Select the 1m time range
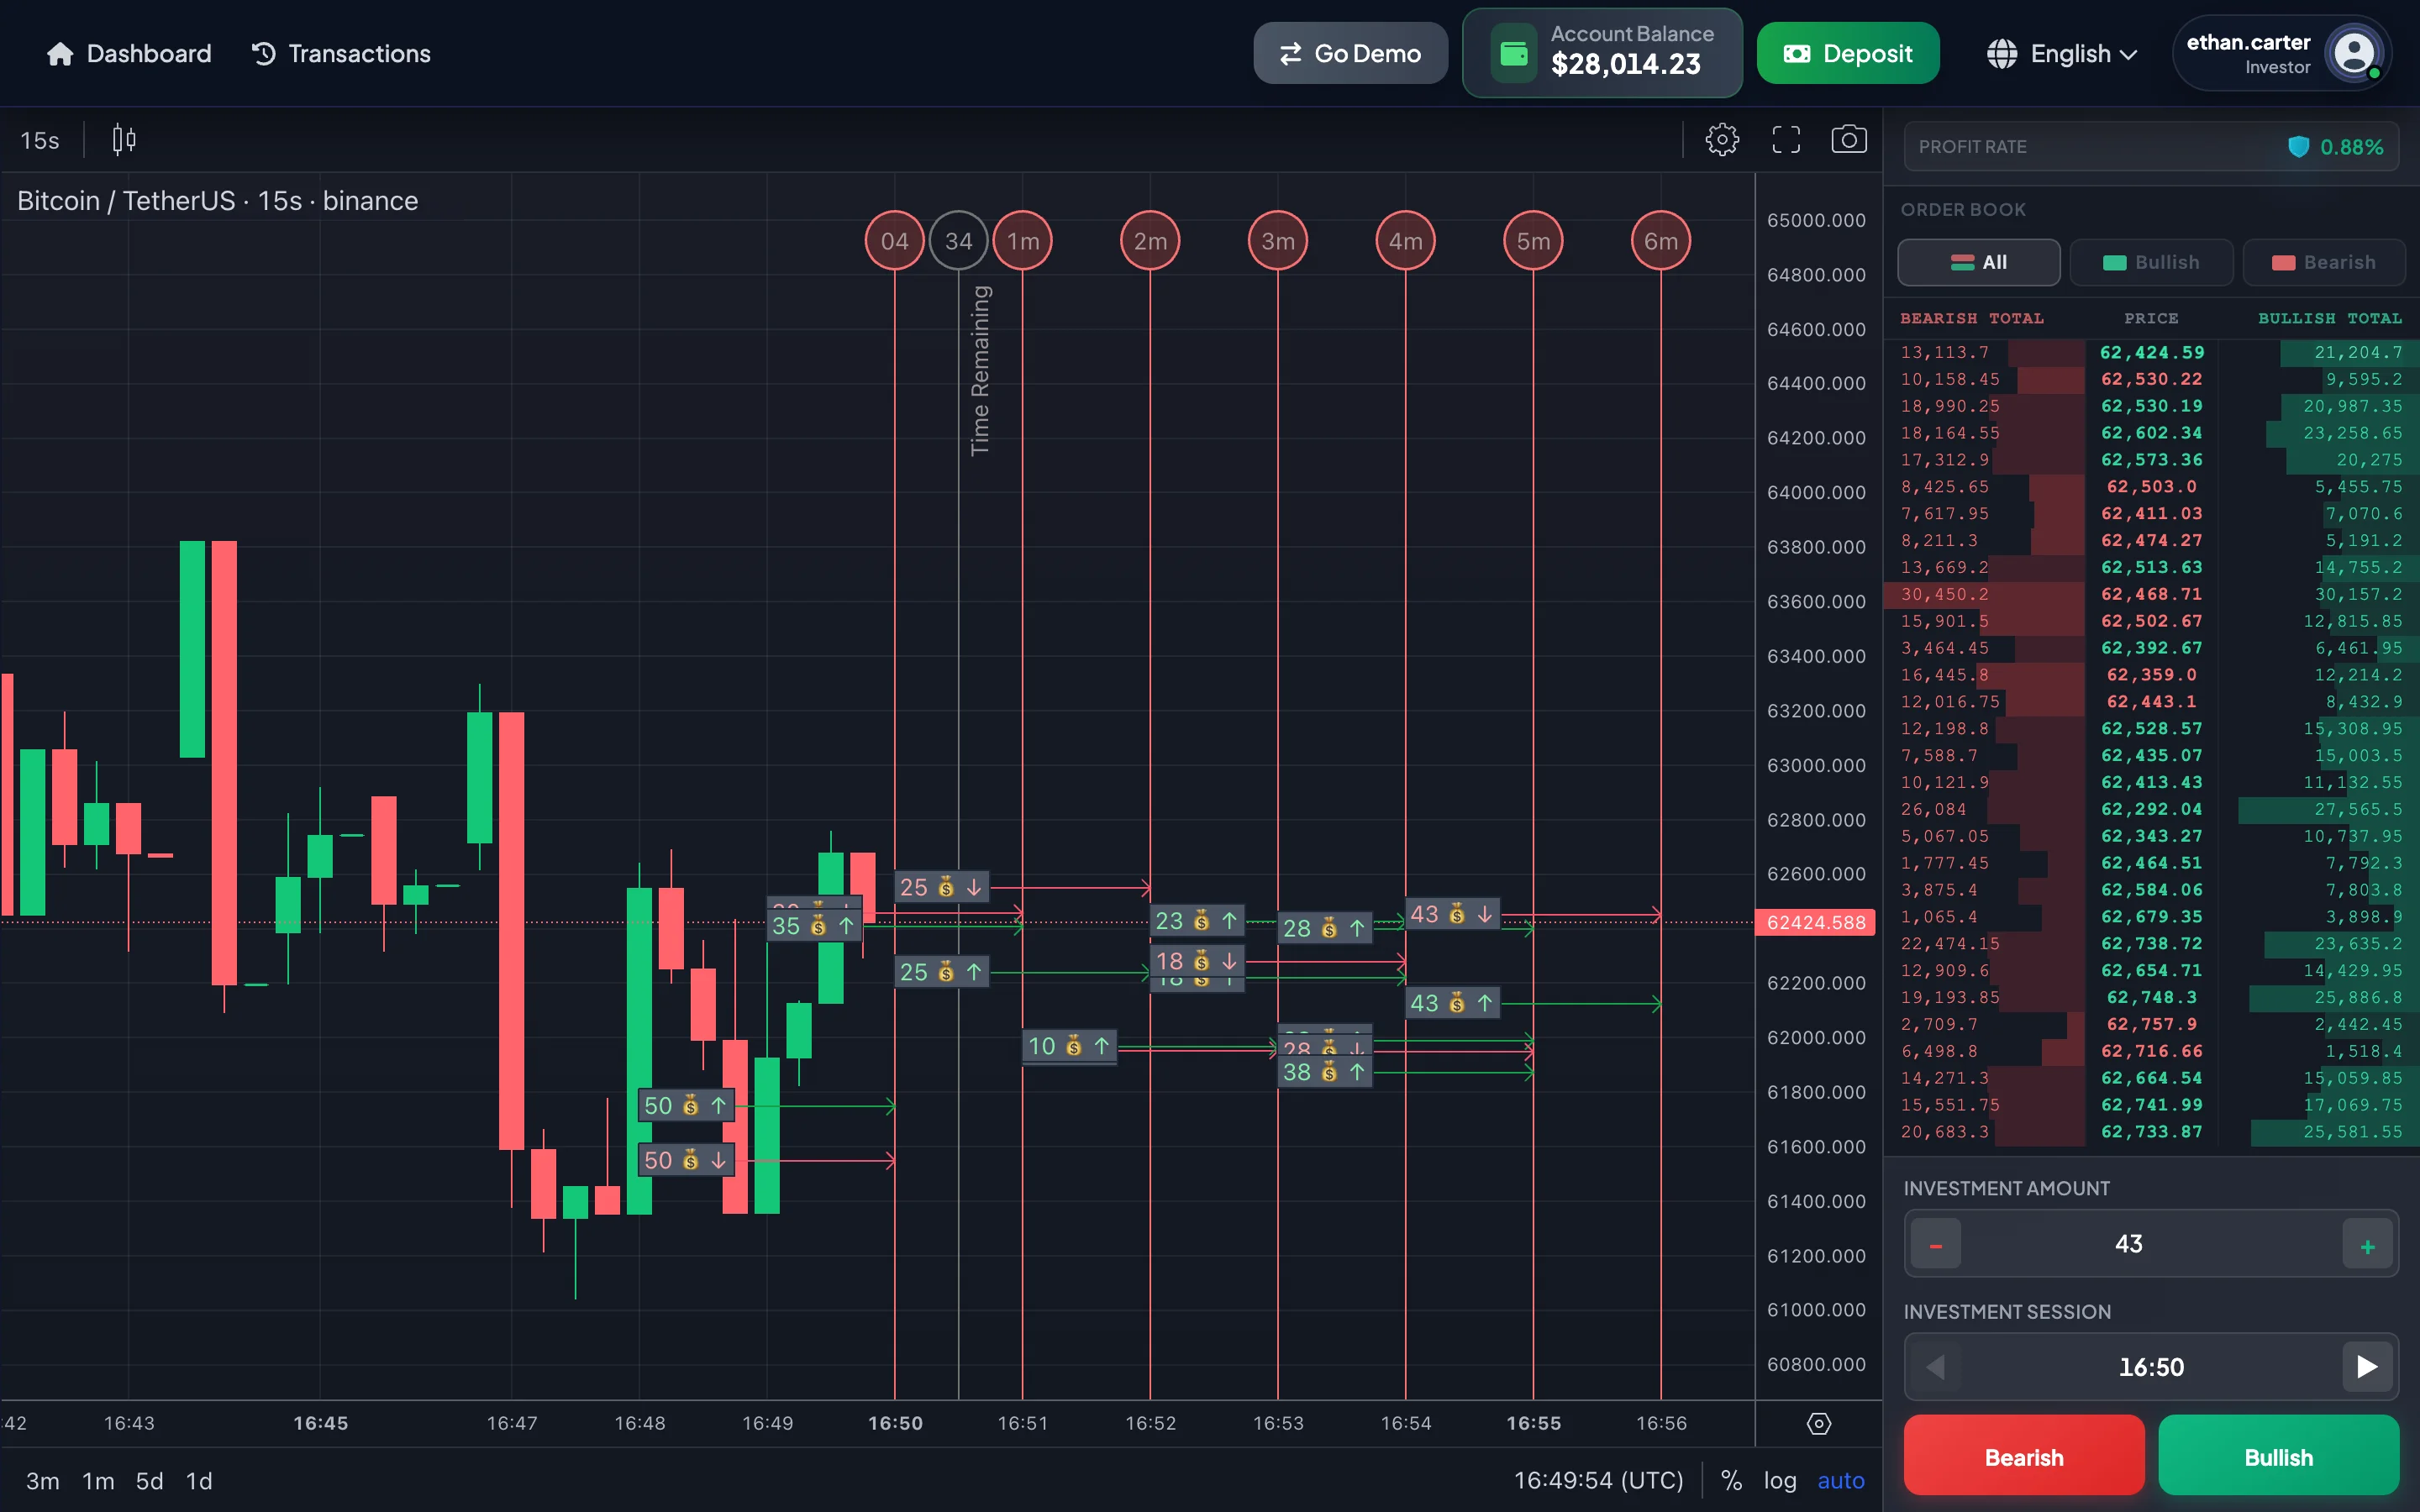This screenshot has height=1512, width=2420. tap(98, 1481)
